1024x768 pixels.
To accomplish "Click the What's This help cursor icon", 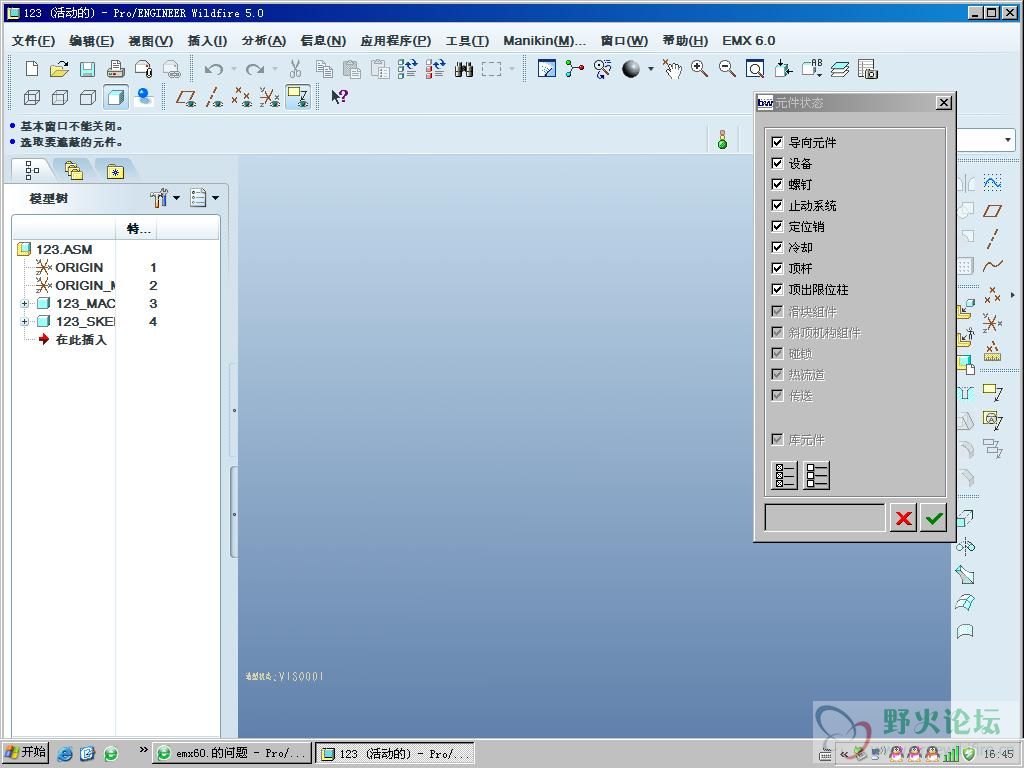I will point(339,97).
